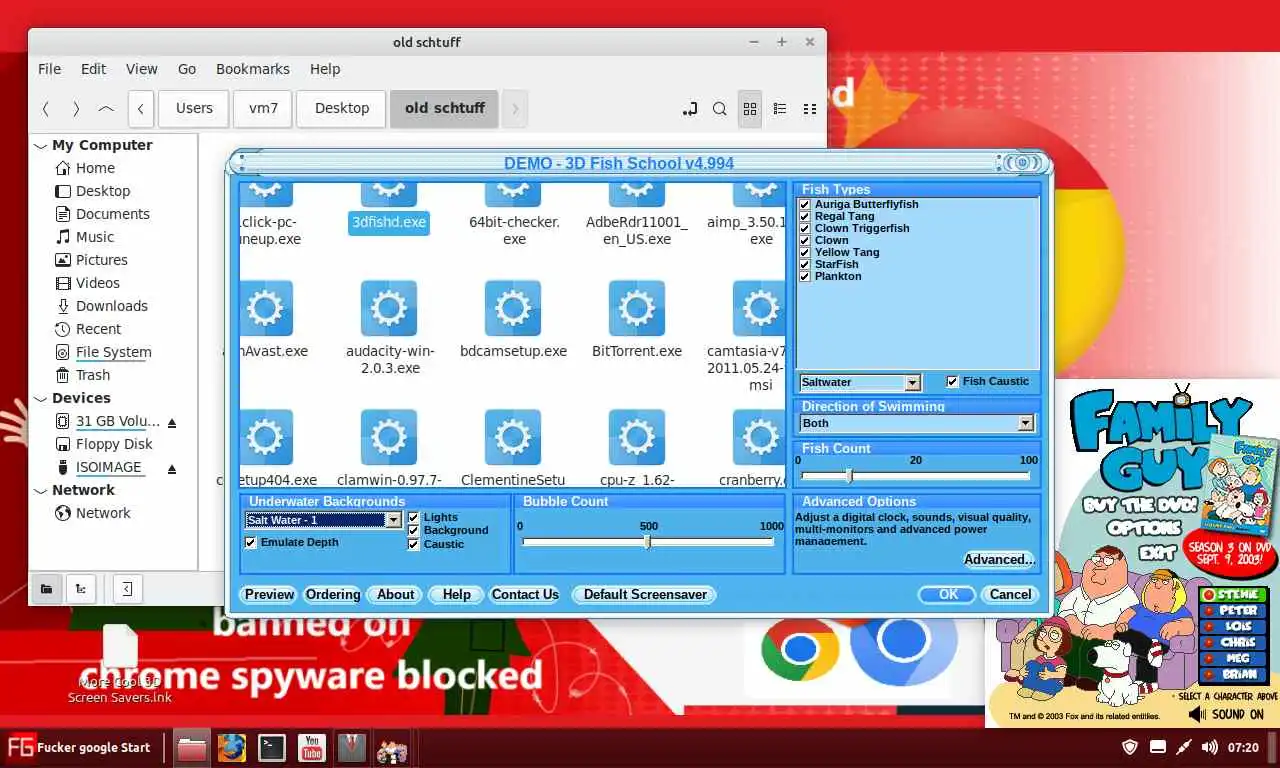Viewport: 1280px width, 768px height.
Task: Click the file manager icon in the taskbar
Action: pyautogui.click(x=192, y=748)
